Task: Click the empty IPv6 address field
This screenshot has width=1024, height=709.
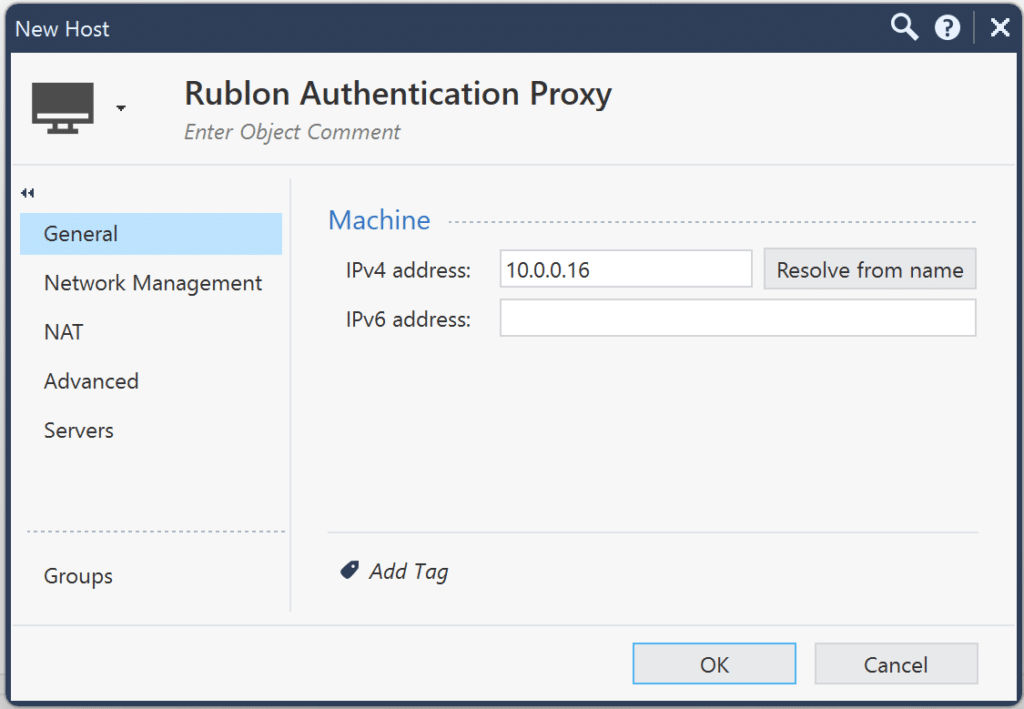Action: click(x=737, y=318)
